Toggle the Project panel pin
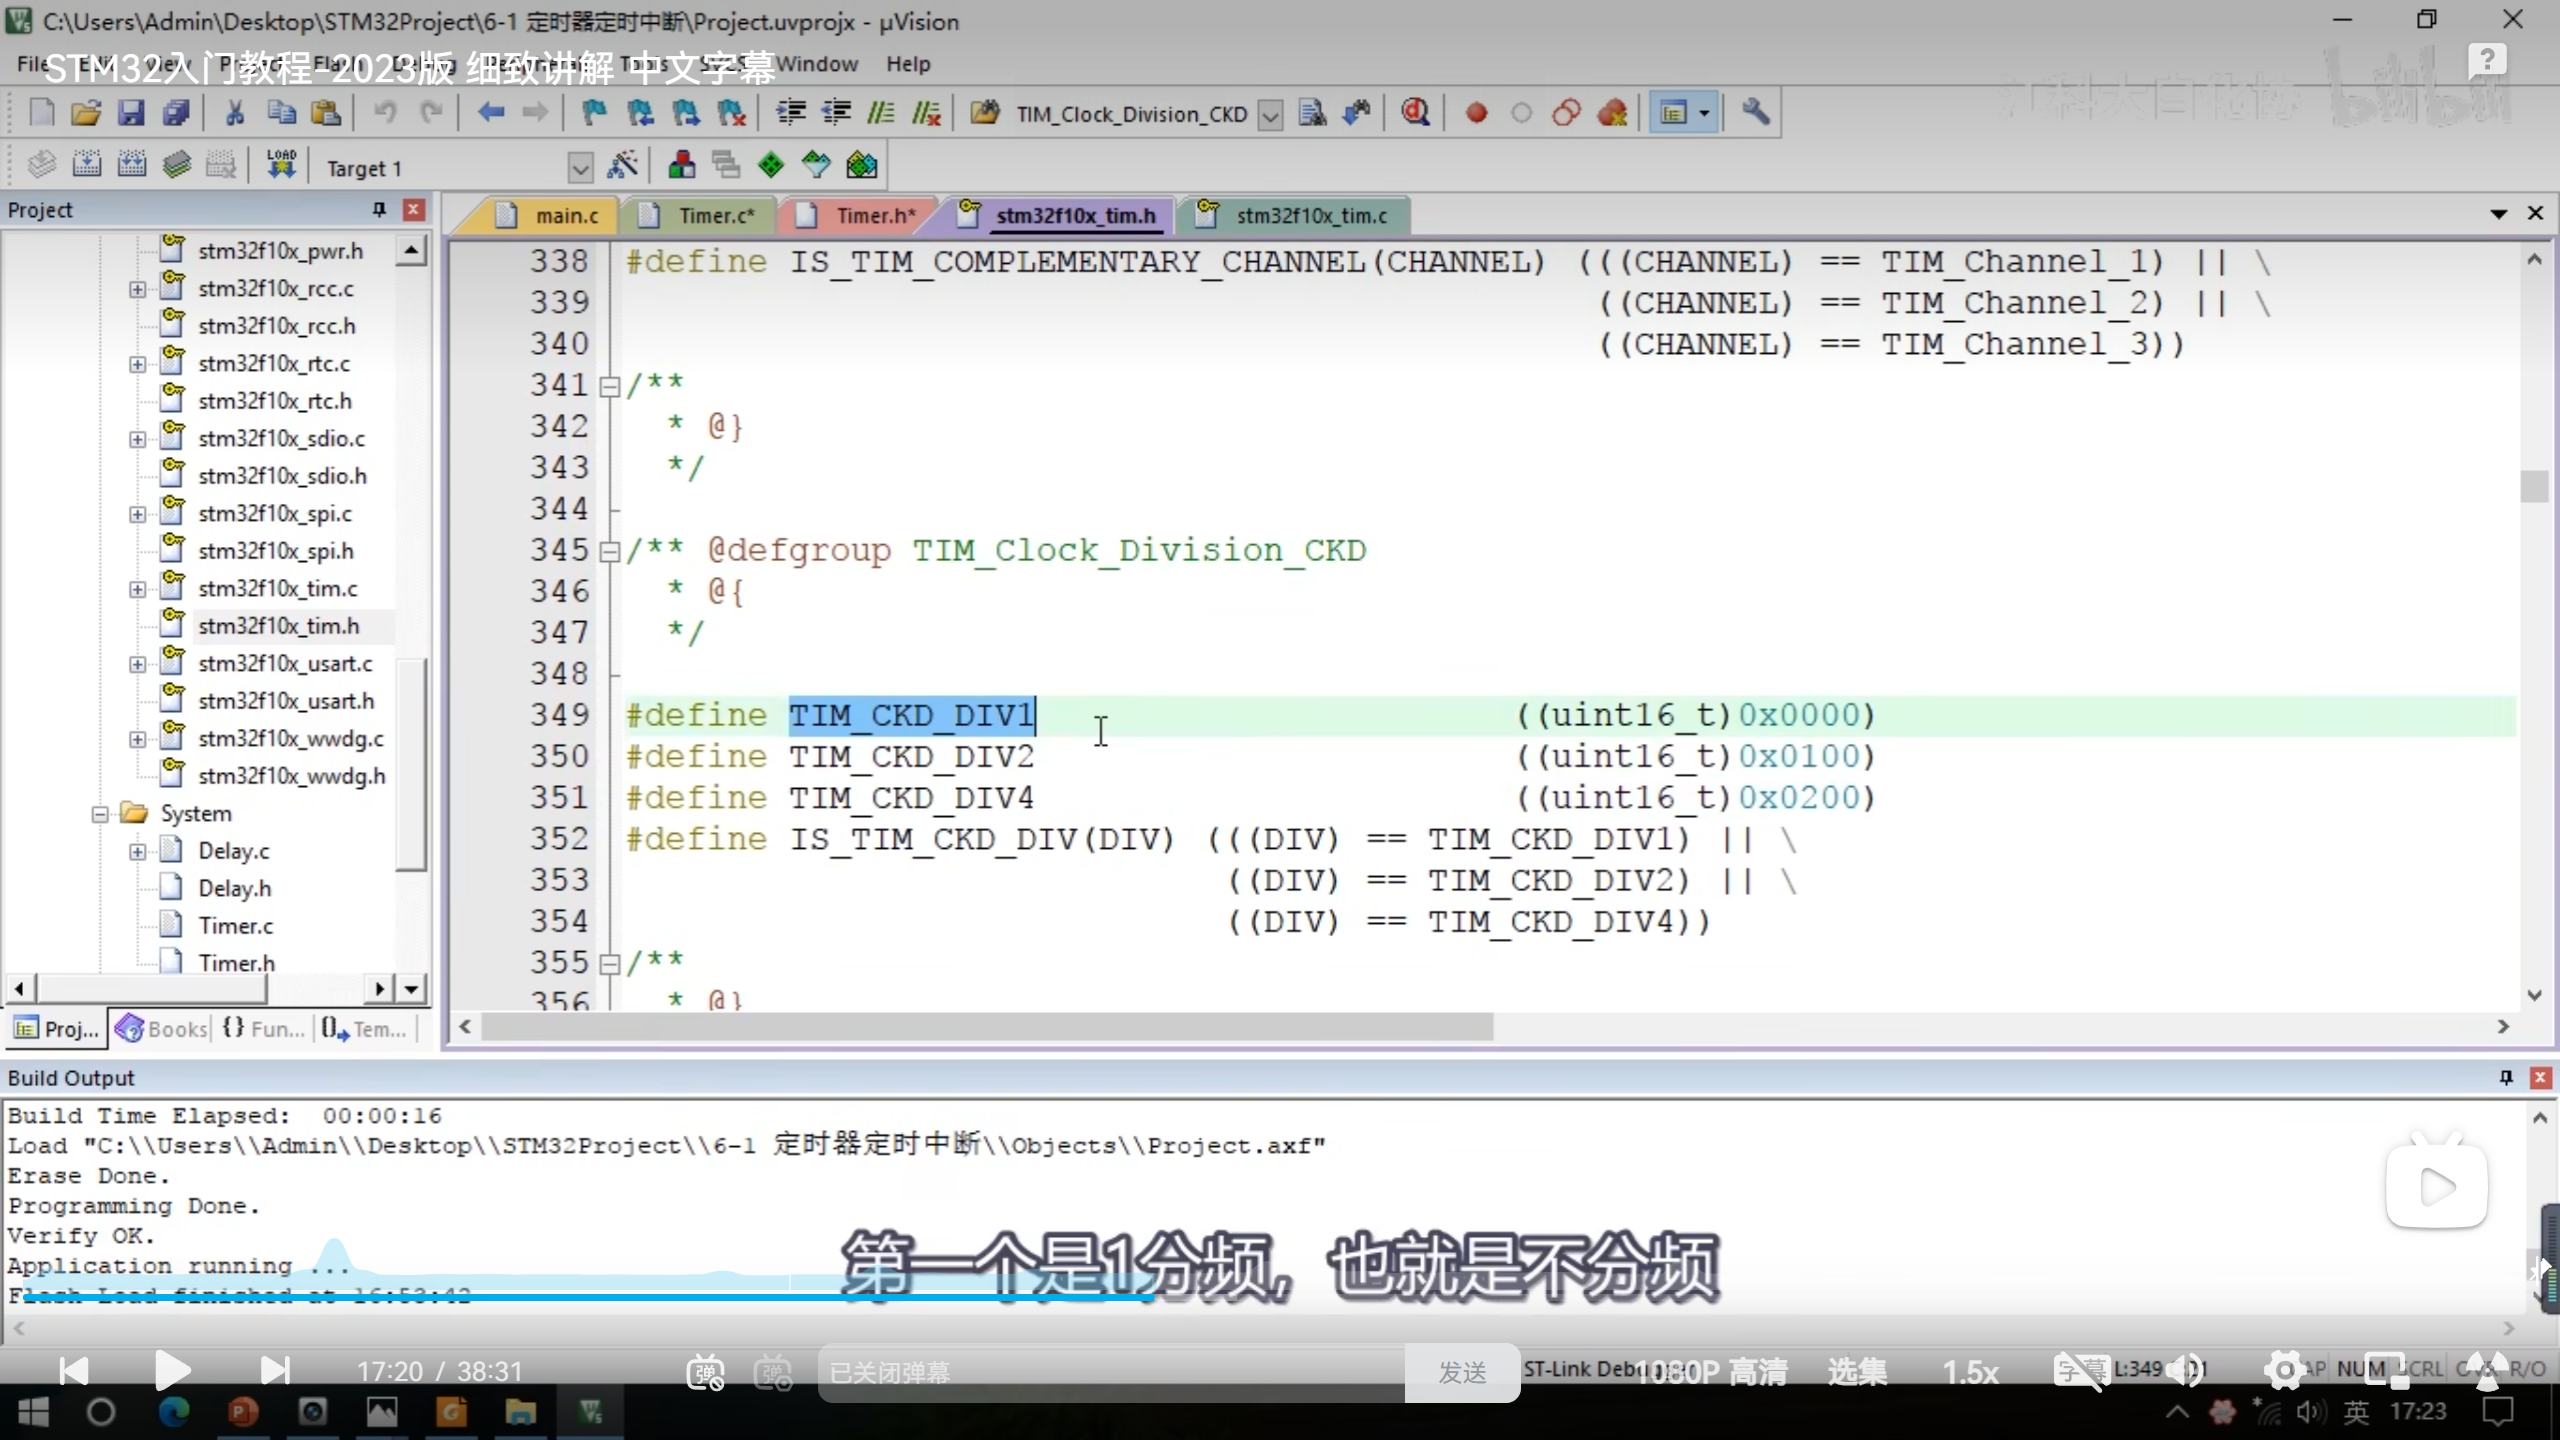The height and width of the screenshot is (1440, 2560). tap(379, 209)
